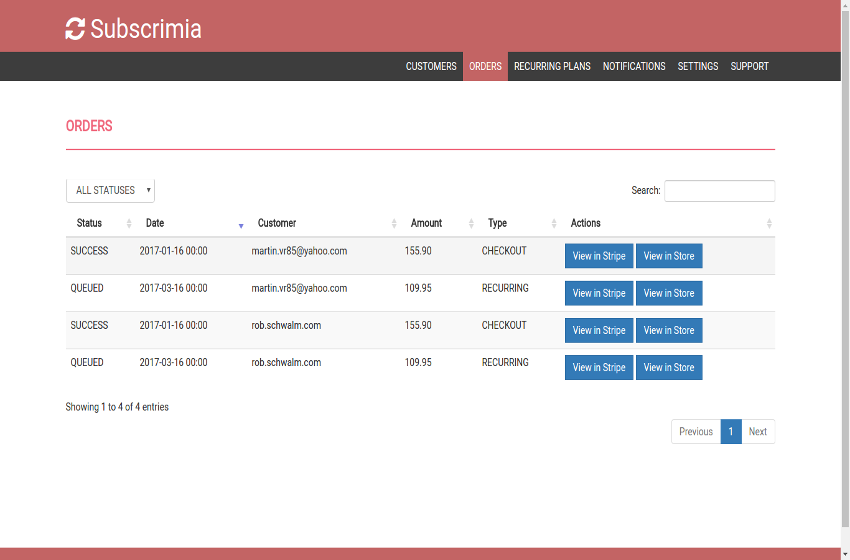The width and height of the screenshot is (850, 560).
Task: Click the Next pagination button
Action: pyautogui.click(x=758, y=432)
